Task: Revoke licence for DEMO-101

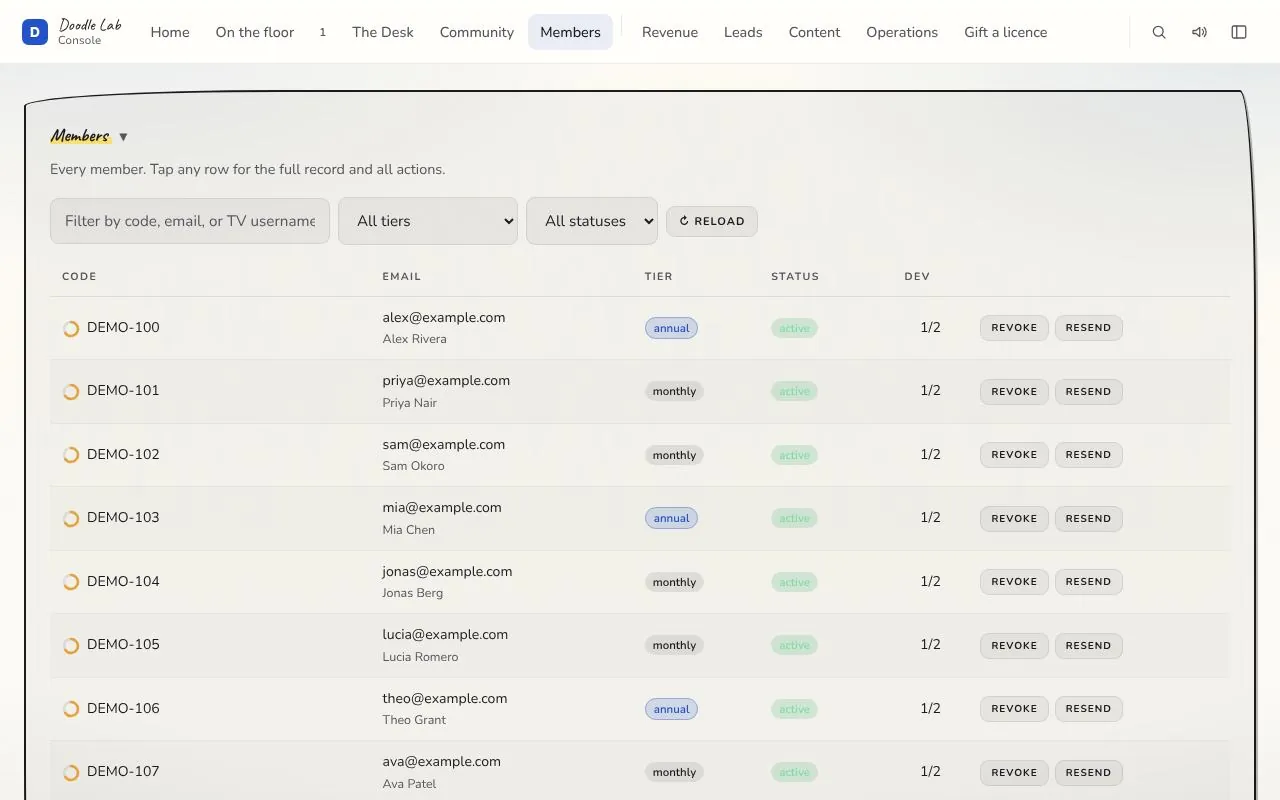Action: coord(1014,391)
